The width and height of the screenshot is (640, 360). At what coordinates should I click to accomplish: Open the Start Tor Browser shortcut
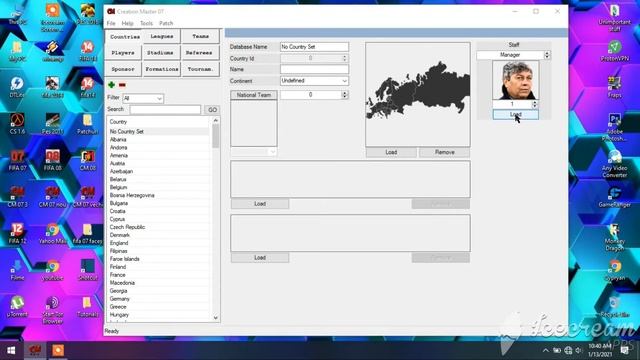pos(52,310)
